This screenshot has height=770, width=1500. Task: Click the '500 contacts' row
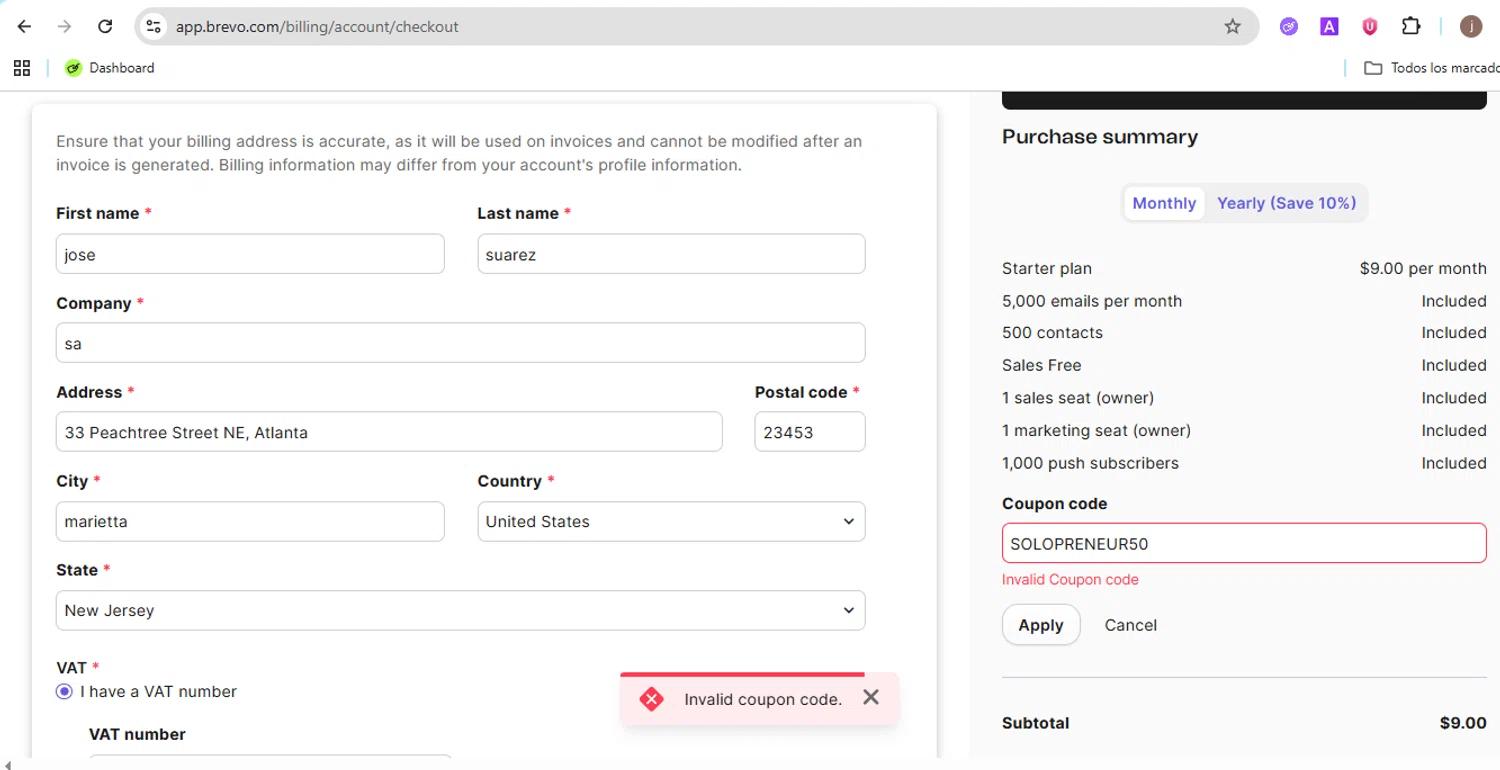point(1244,333)
